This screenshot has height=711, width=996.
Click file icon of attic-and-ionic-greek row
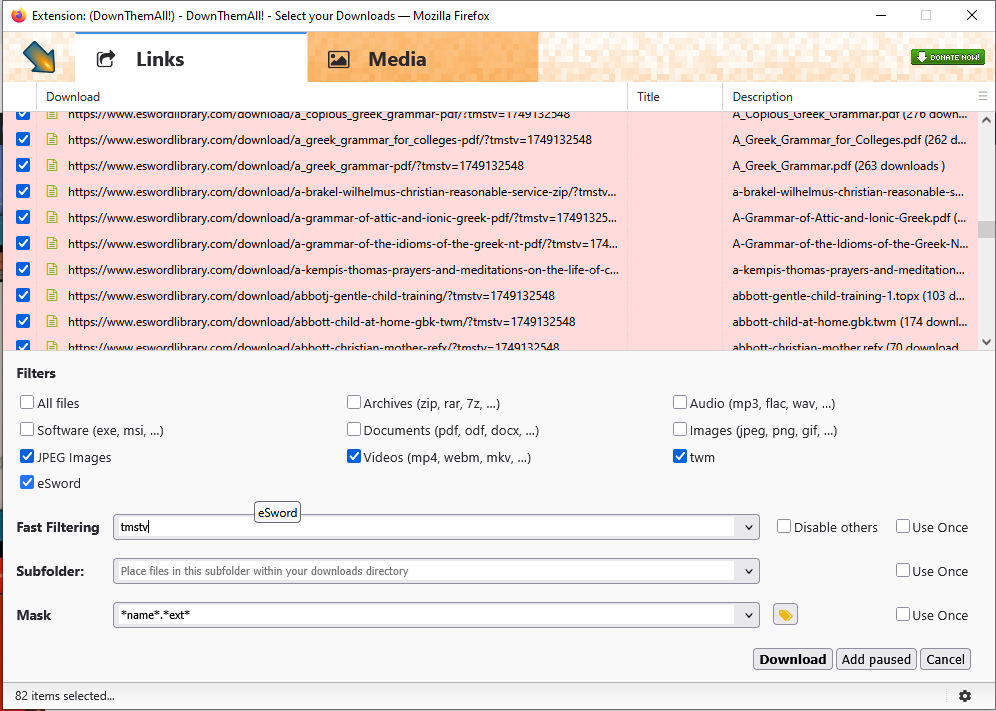point(52,217)
